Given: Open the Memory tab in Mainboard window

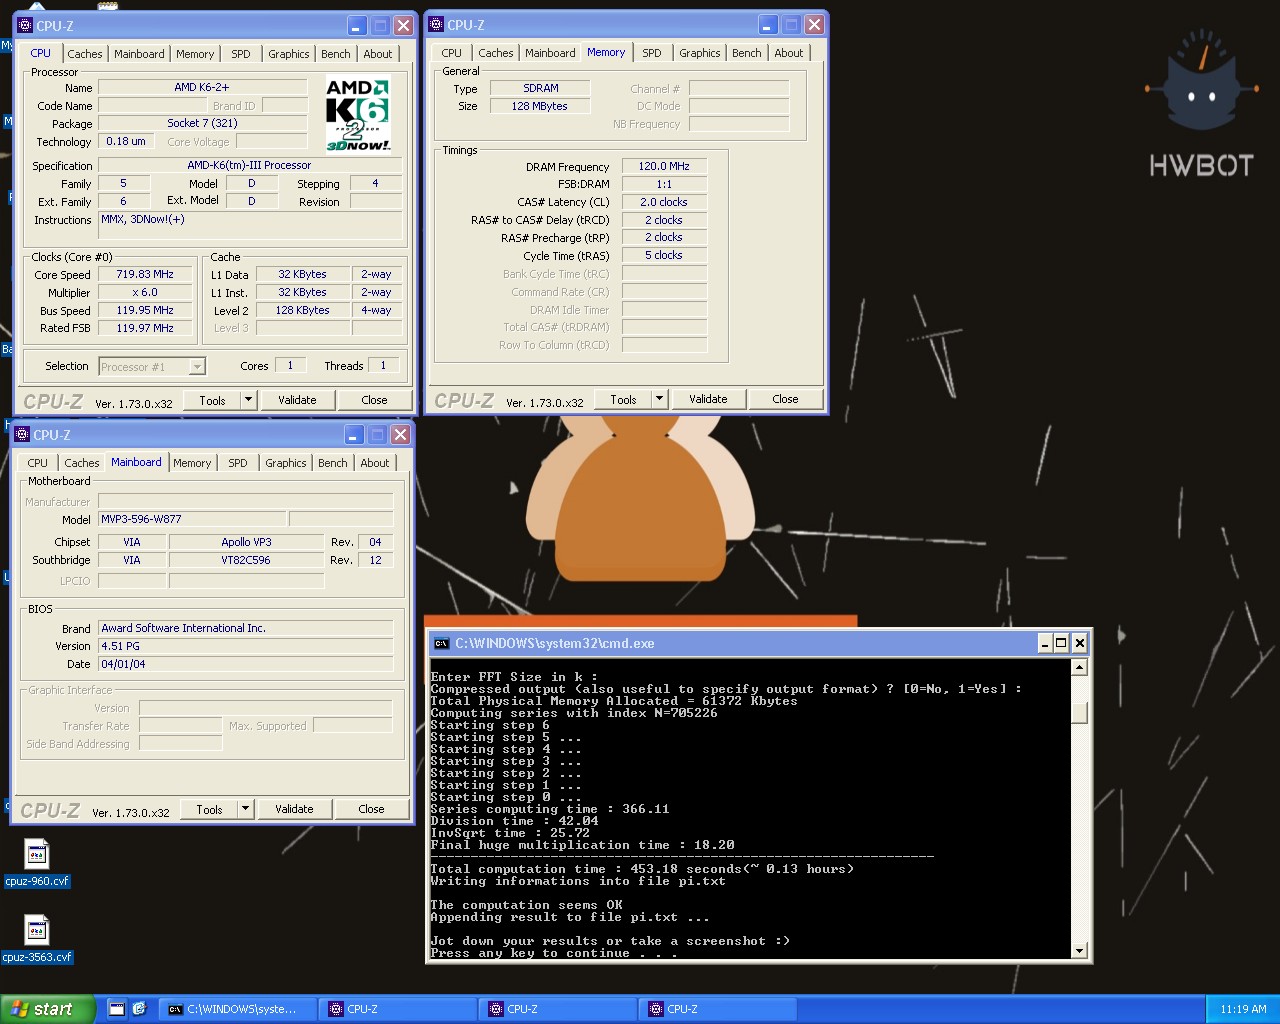Looking at the screenshot, I should pos(192,463).
